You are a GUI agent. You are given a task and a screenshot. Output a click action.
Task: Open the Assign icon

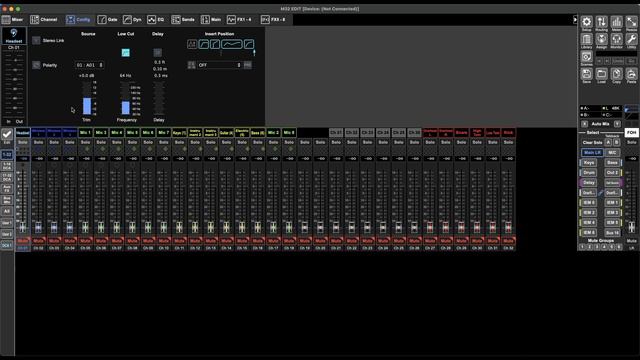[x=602, y=39]
